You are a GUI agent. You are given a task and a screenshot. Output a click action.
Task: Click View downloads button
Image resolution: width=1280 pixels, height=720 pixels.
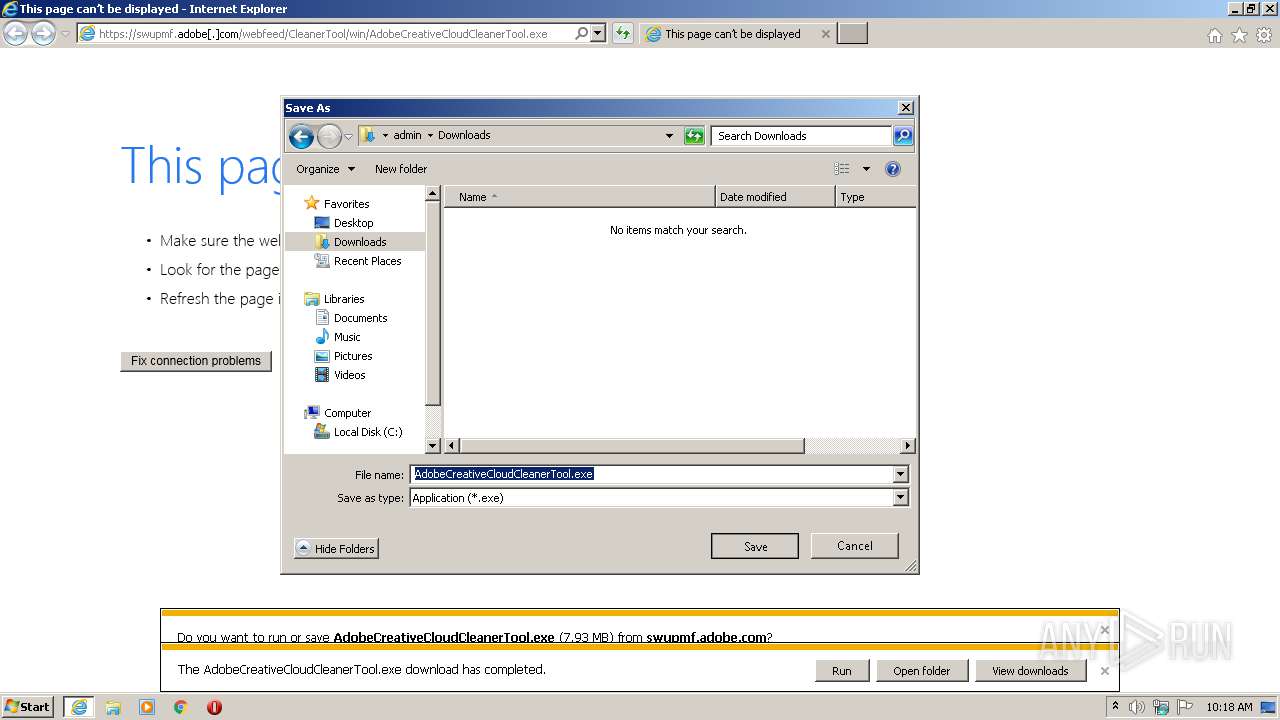[x=1030, y=671]
